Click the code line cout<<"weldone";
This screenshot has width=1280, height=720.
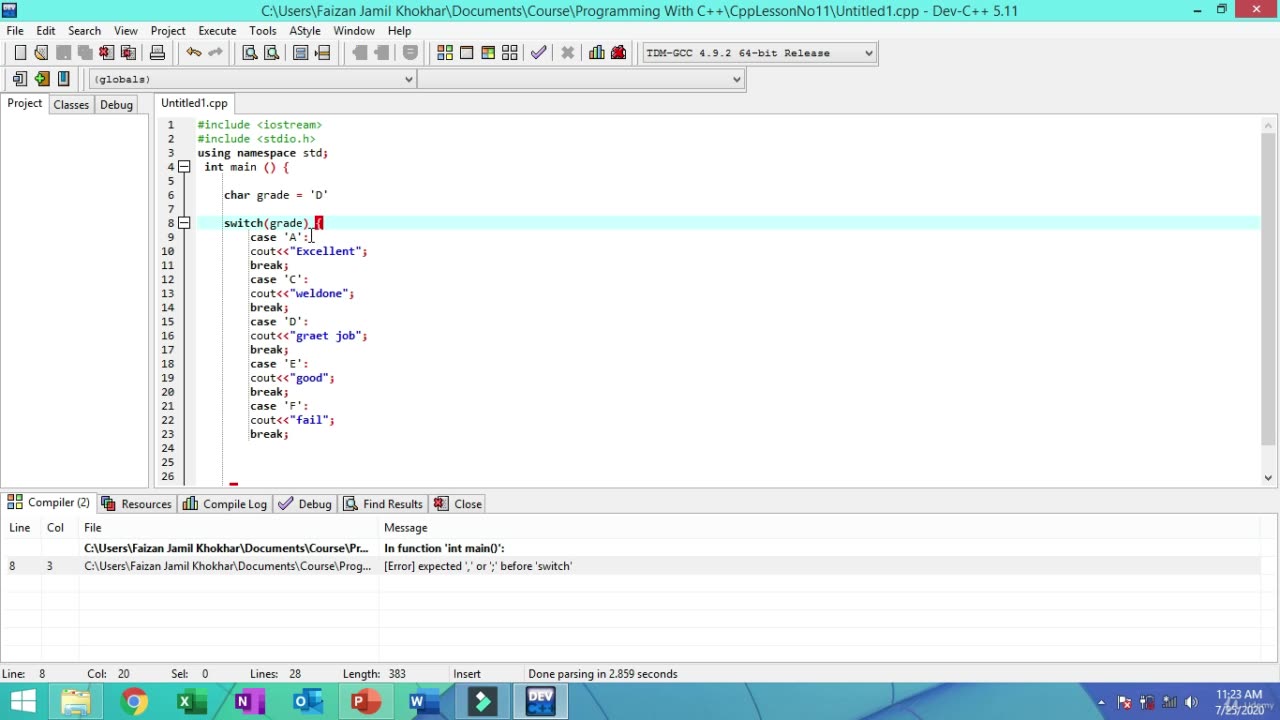pyautogui.click(x=302, y=293)
